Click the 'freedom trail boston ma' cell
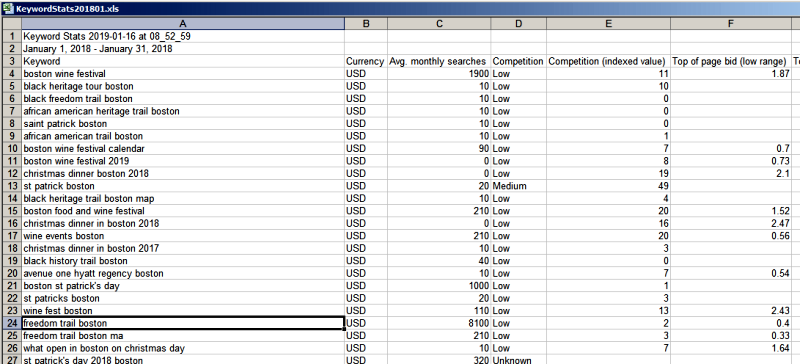This screenshot has width=800, height=364. click(183, 336)
